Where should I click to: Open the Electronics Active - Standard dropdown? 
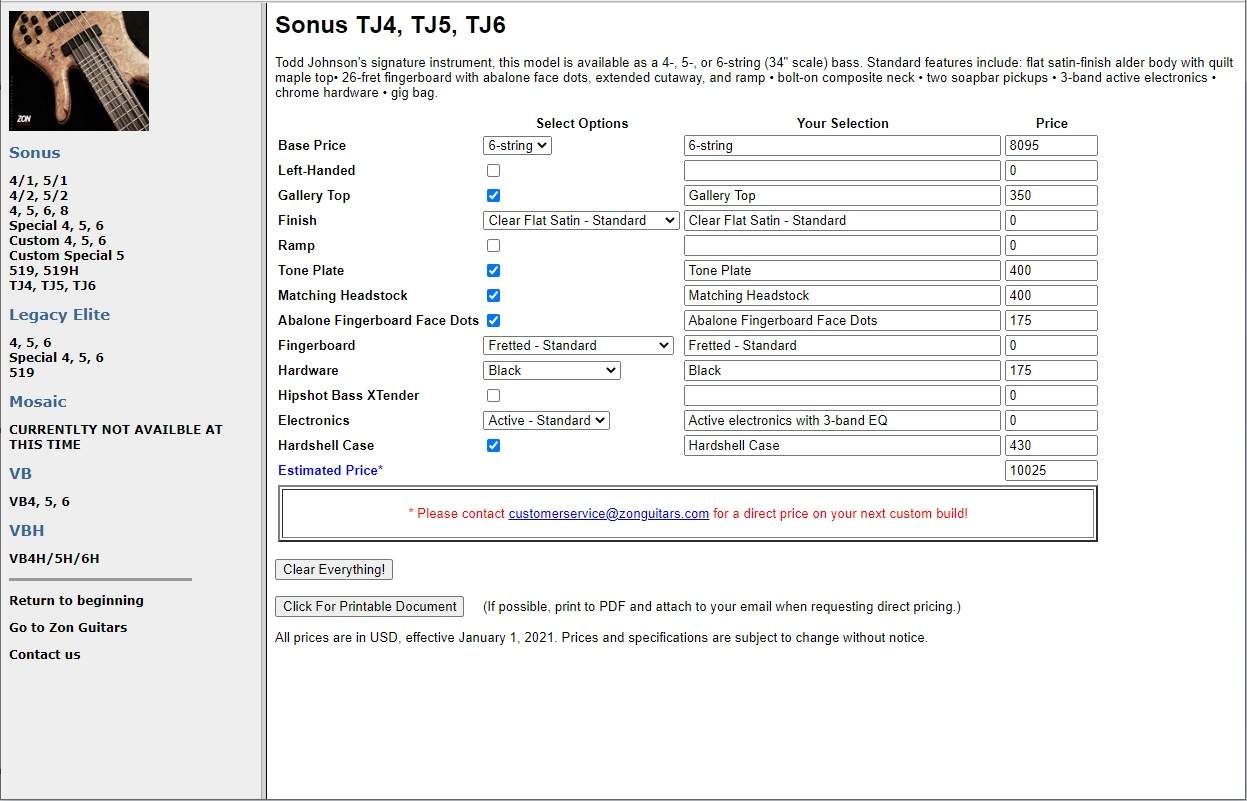point(546,420)
